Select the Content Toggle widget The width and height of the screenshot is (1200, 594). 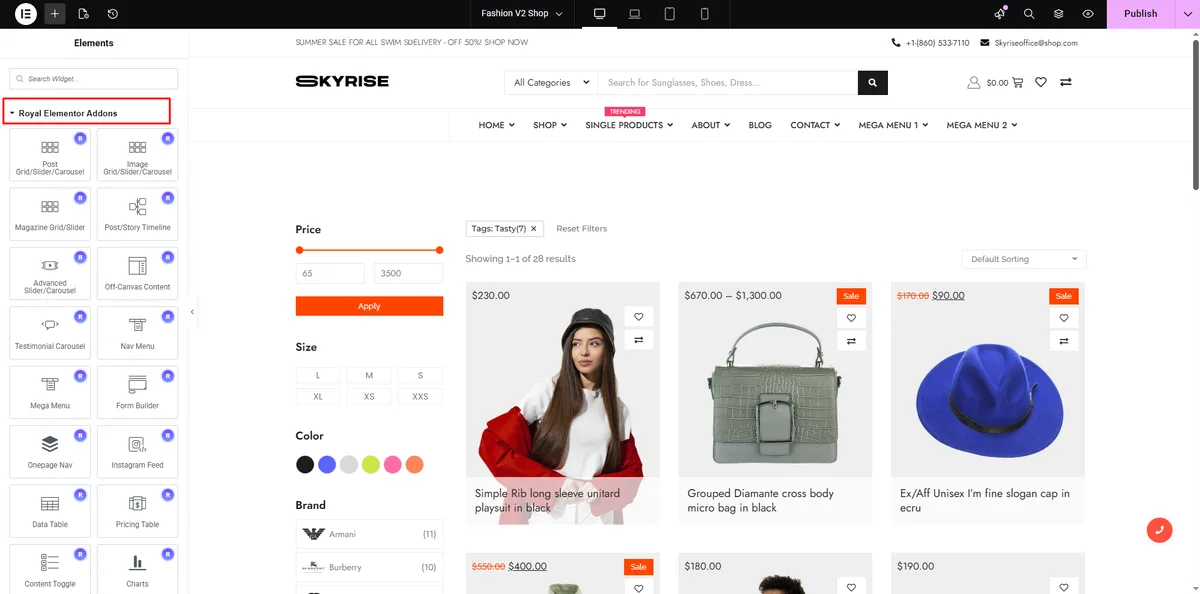click(x=50, y=569)
